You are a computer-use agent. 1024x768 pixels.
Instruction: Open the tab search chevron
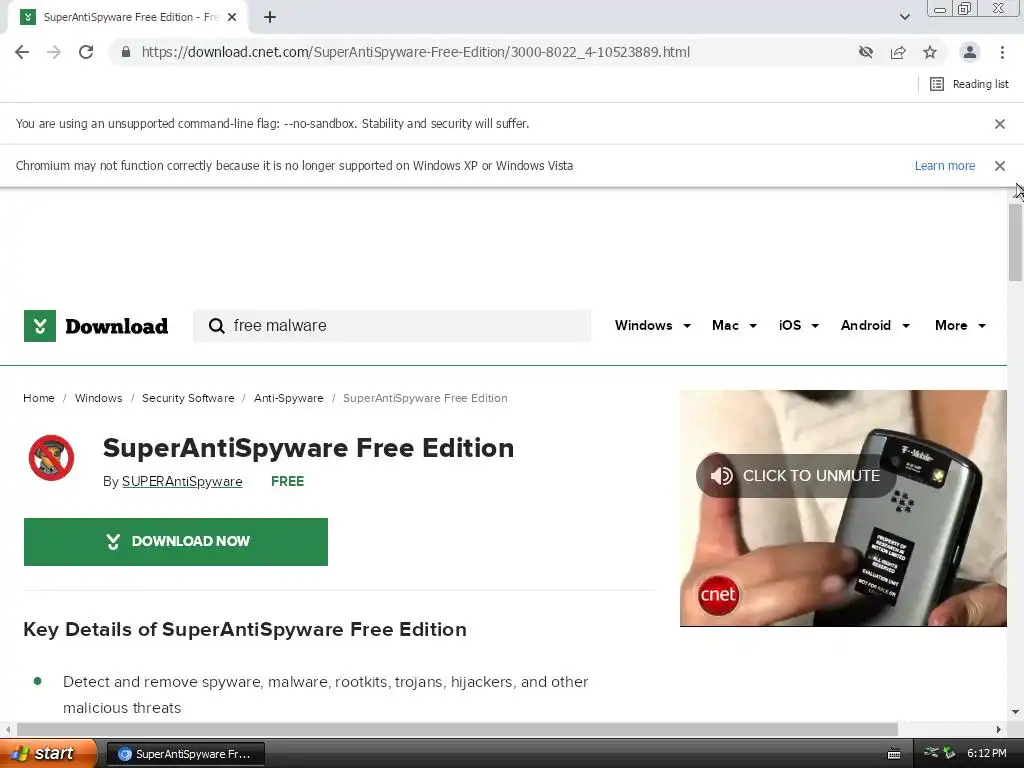[x=904, y=17]
